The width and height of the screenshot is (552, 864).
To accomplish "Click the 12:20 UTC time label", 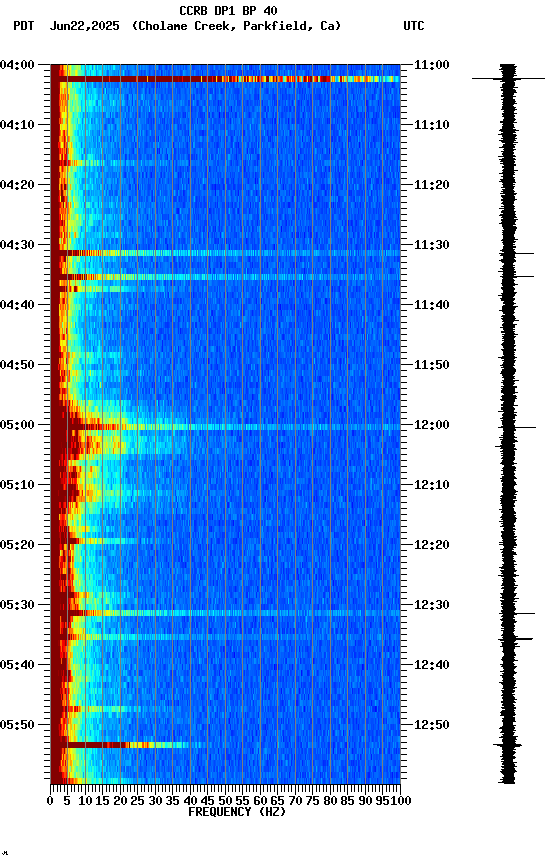I will click(x=431, y=546).
